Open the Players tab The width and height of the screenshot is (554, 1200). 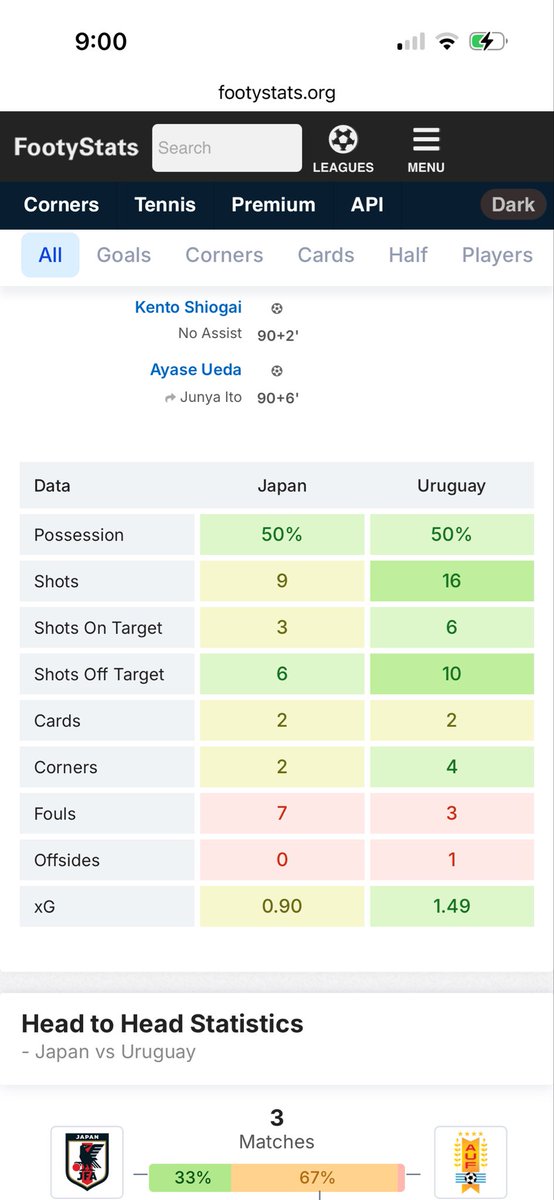pyautogui.click(x=497, y=255)
